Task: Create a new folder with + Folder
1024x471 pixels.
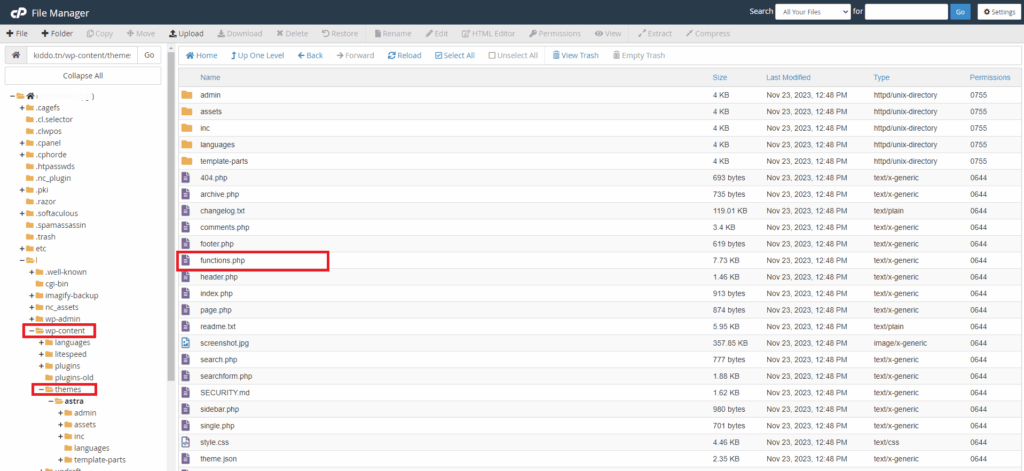Action: pos(57,33)
